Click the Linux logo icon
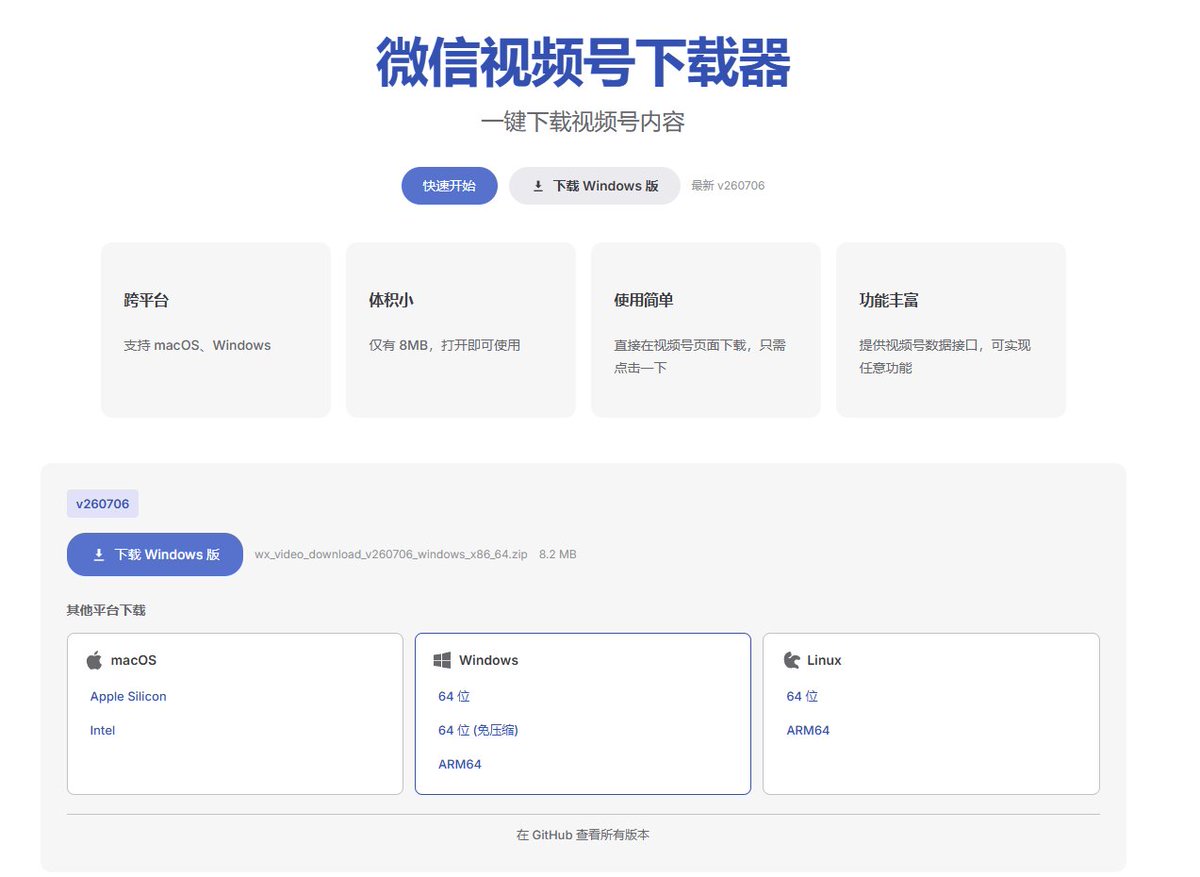The height and width of the screenshot is (877, 1200). pyautogui.click(x=792, y=660)
